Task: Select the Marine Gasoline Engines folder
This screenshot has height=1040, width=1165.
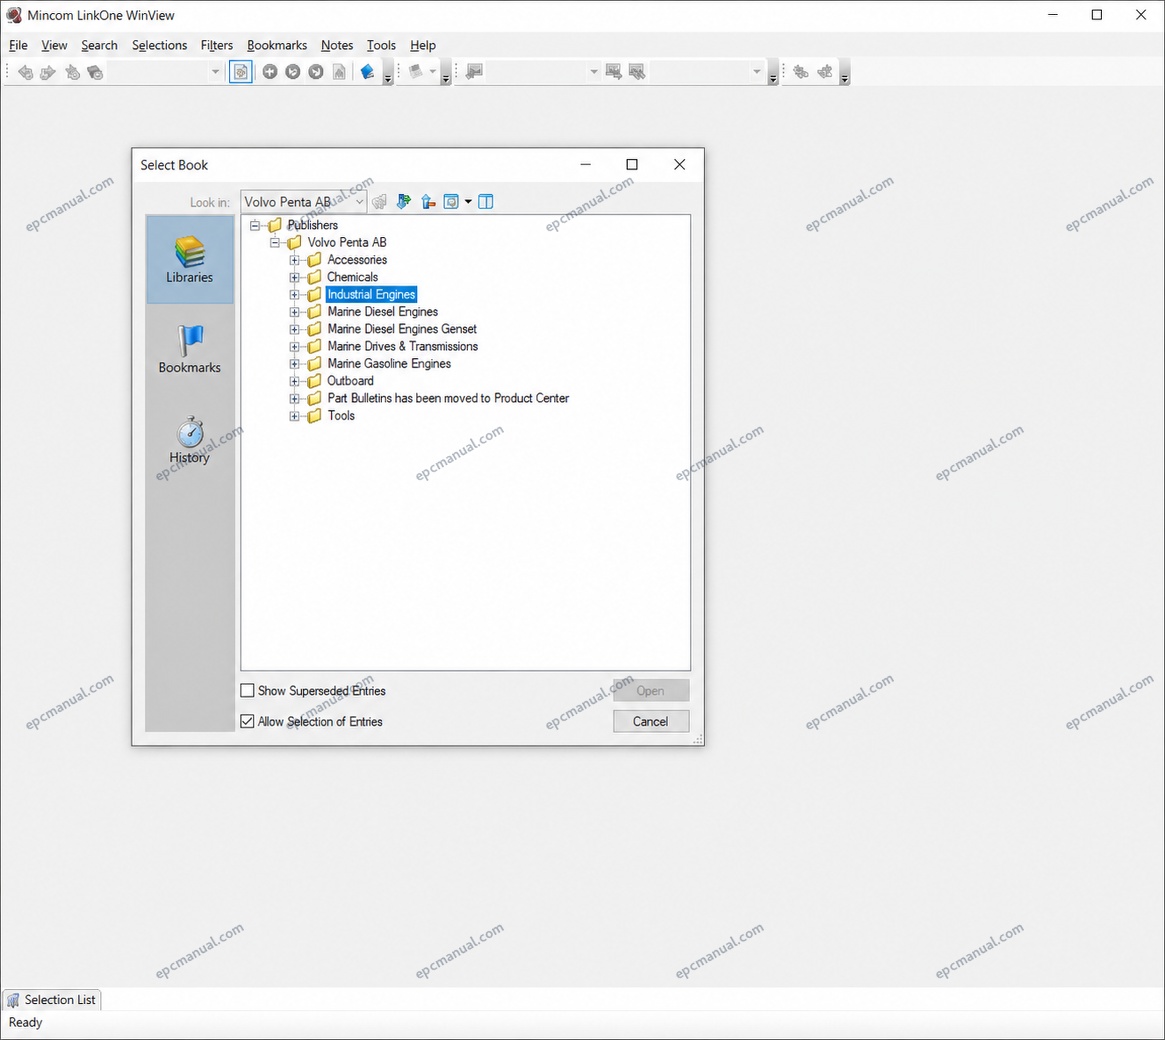Action: [x=389, y=364]
